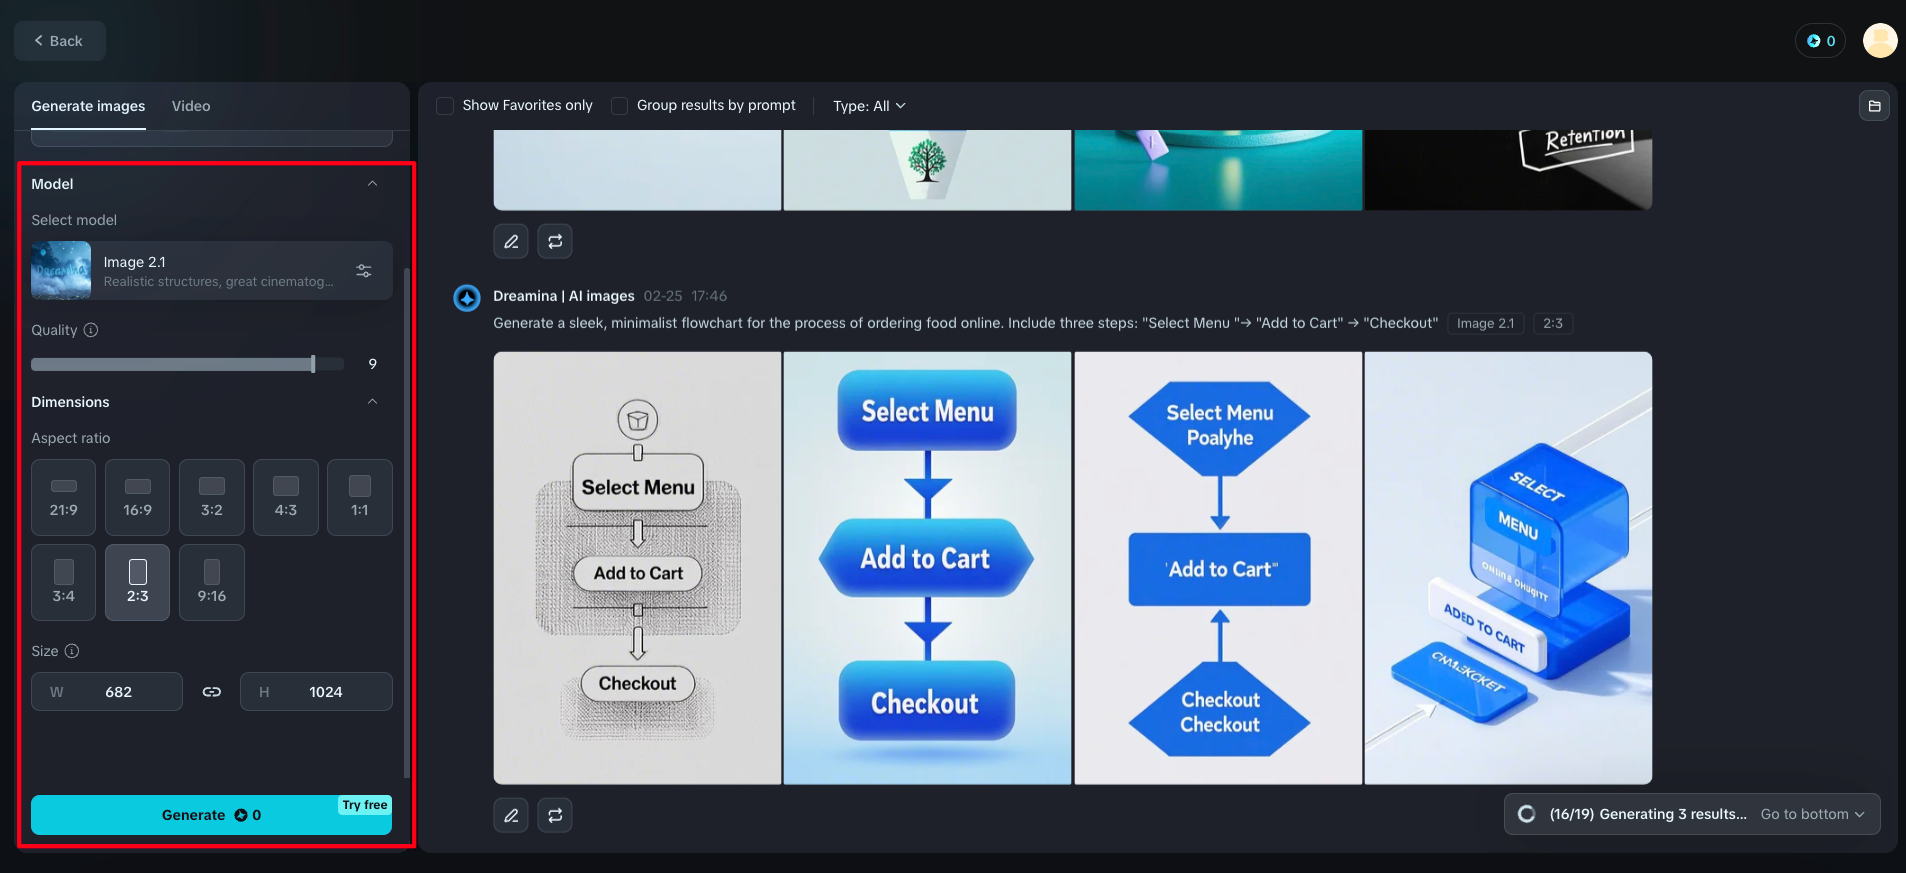The width and height of the screenshot is (1906, 873).
Task: Open the assets folder icon at top right
Action: tap(1874, 106)
